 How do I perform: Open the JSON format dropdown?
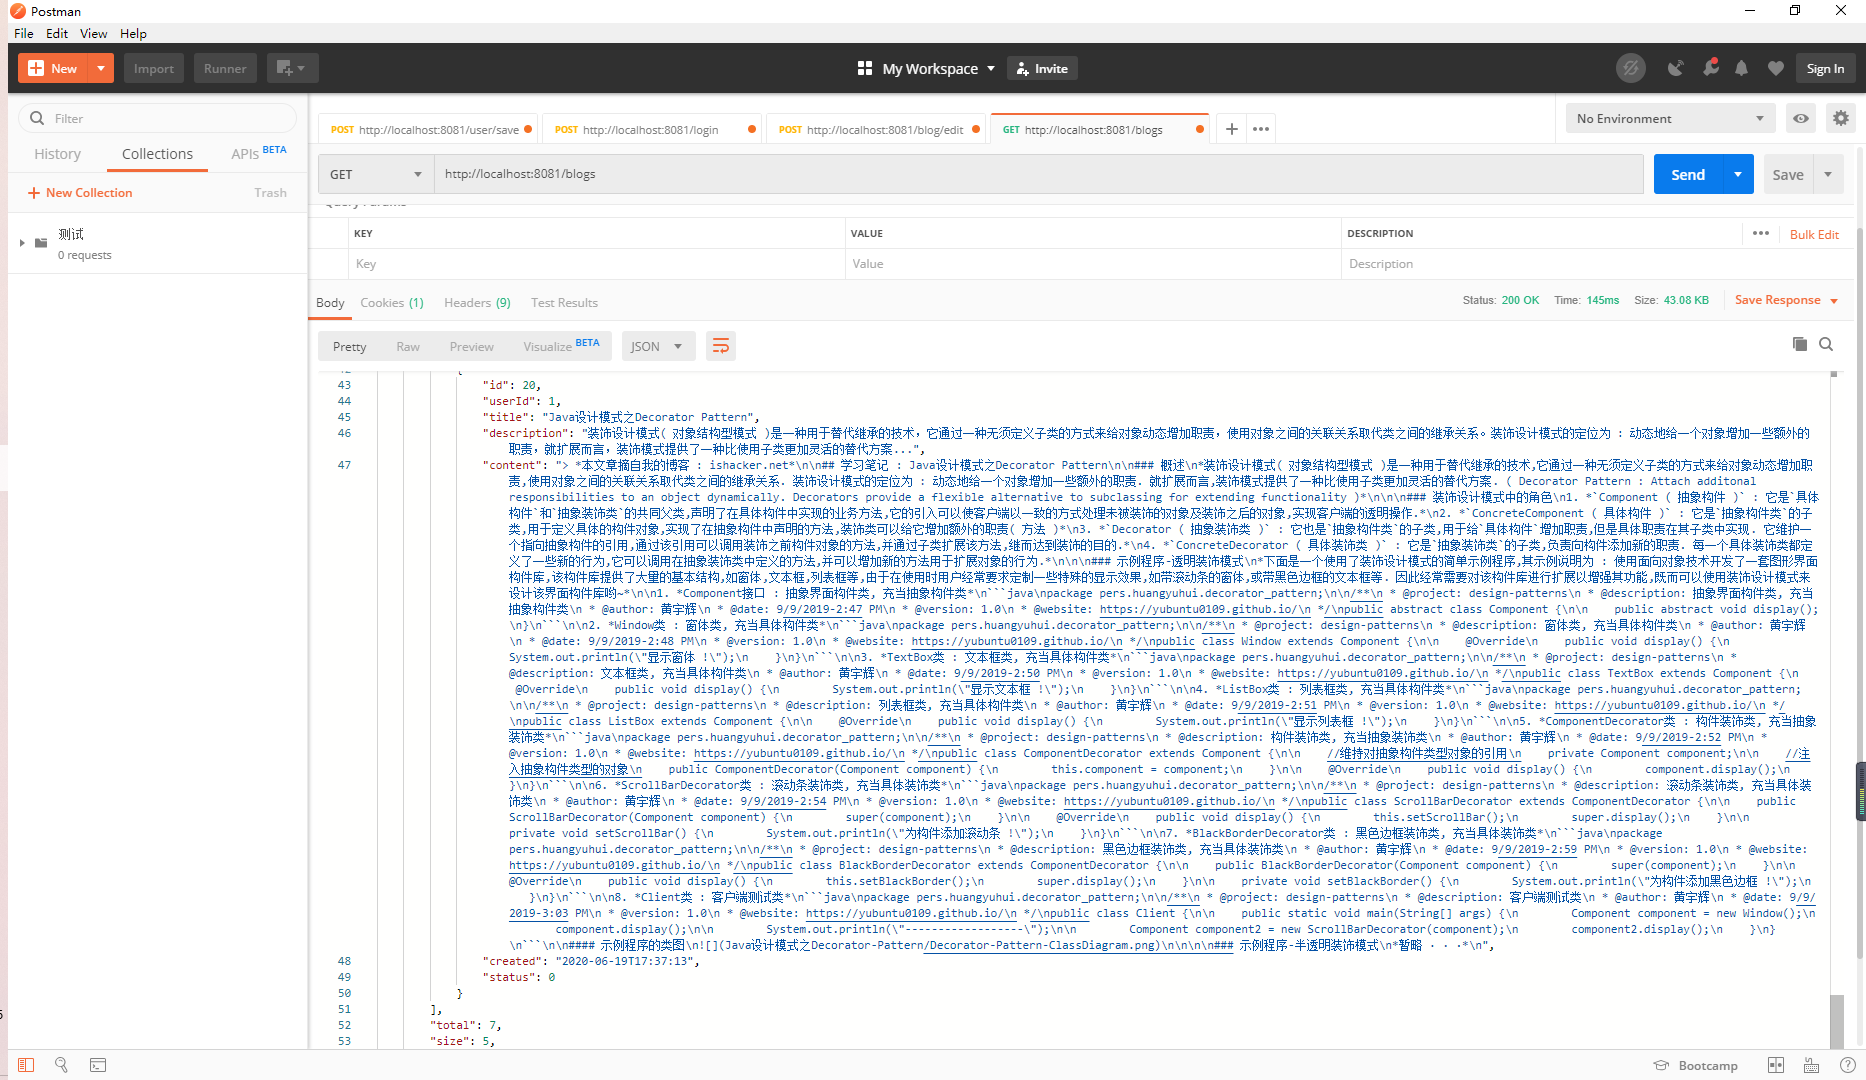pos(657,346)
